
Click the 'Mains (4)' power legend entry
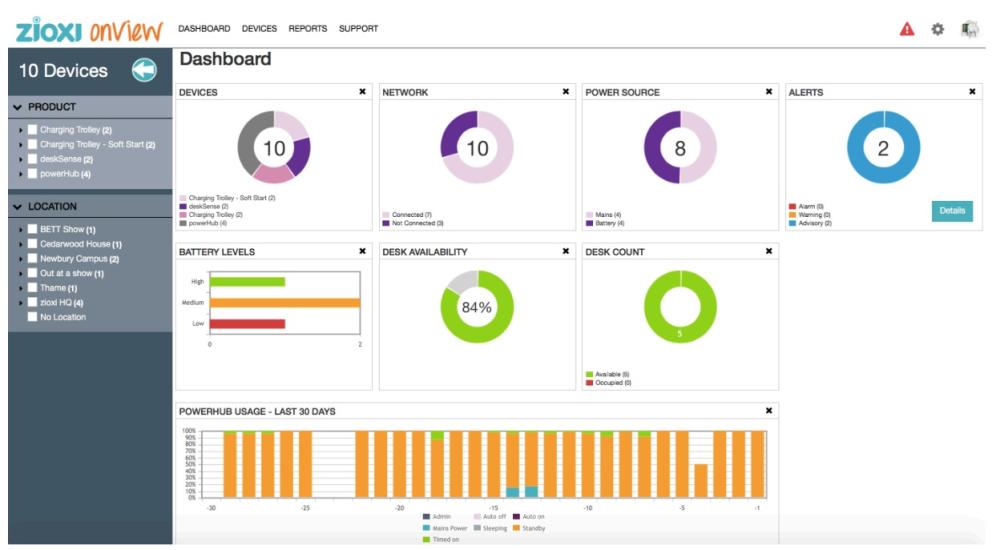tap(603, 215)
